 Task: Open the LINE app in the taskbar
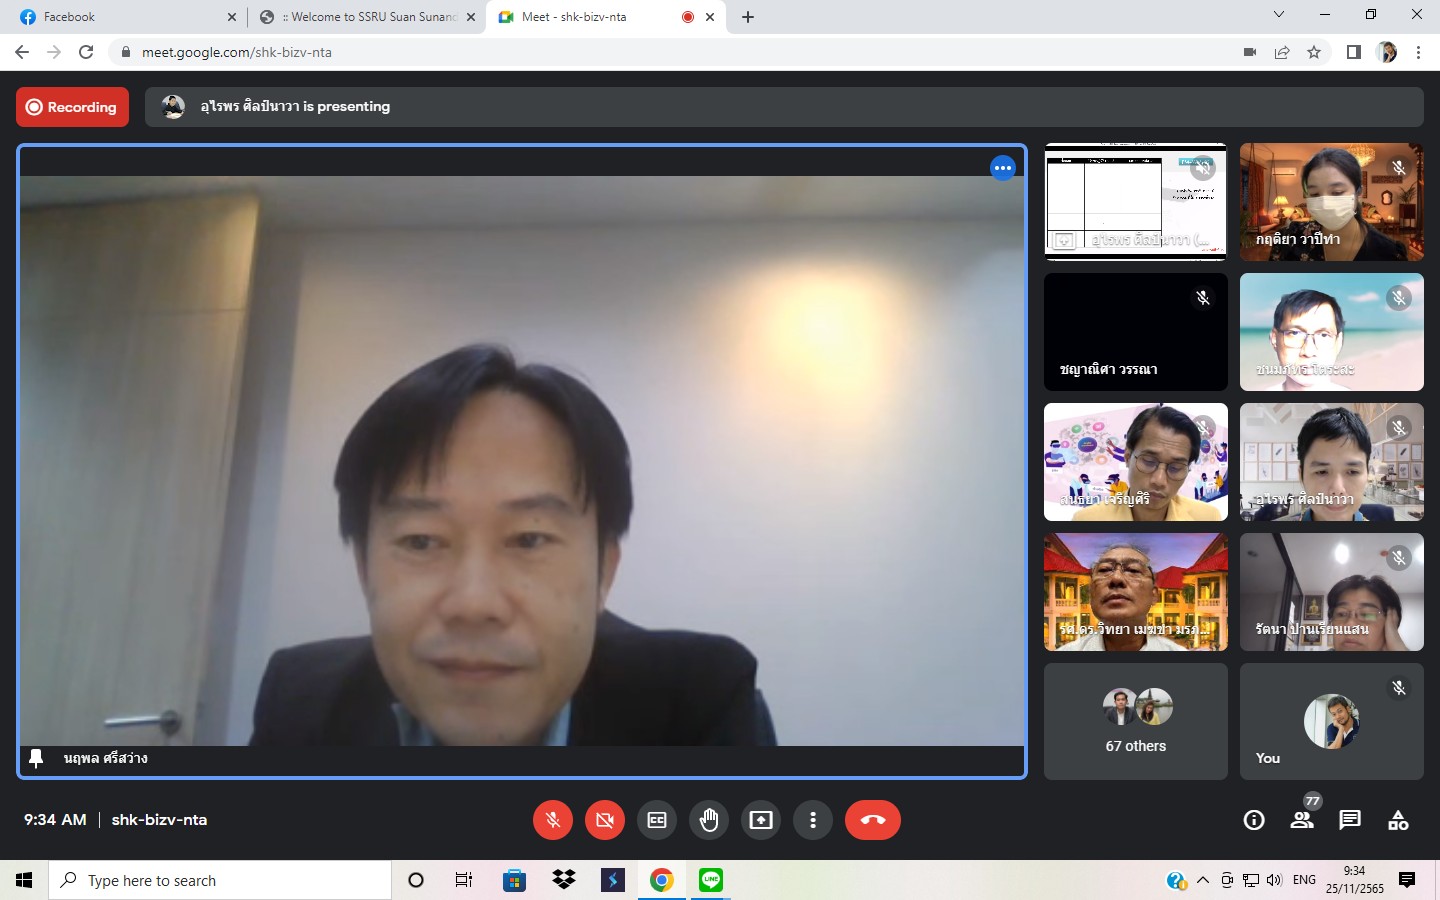(x=711, y=880)
